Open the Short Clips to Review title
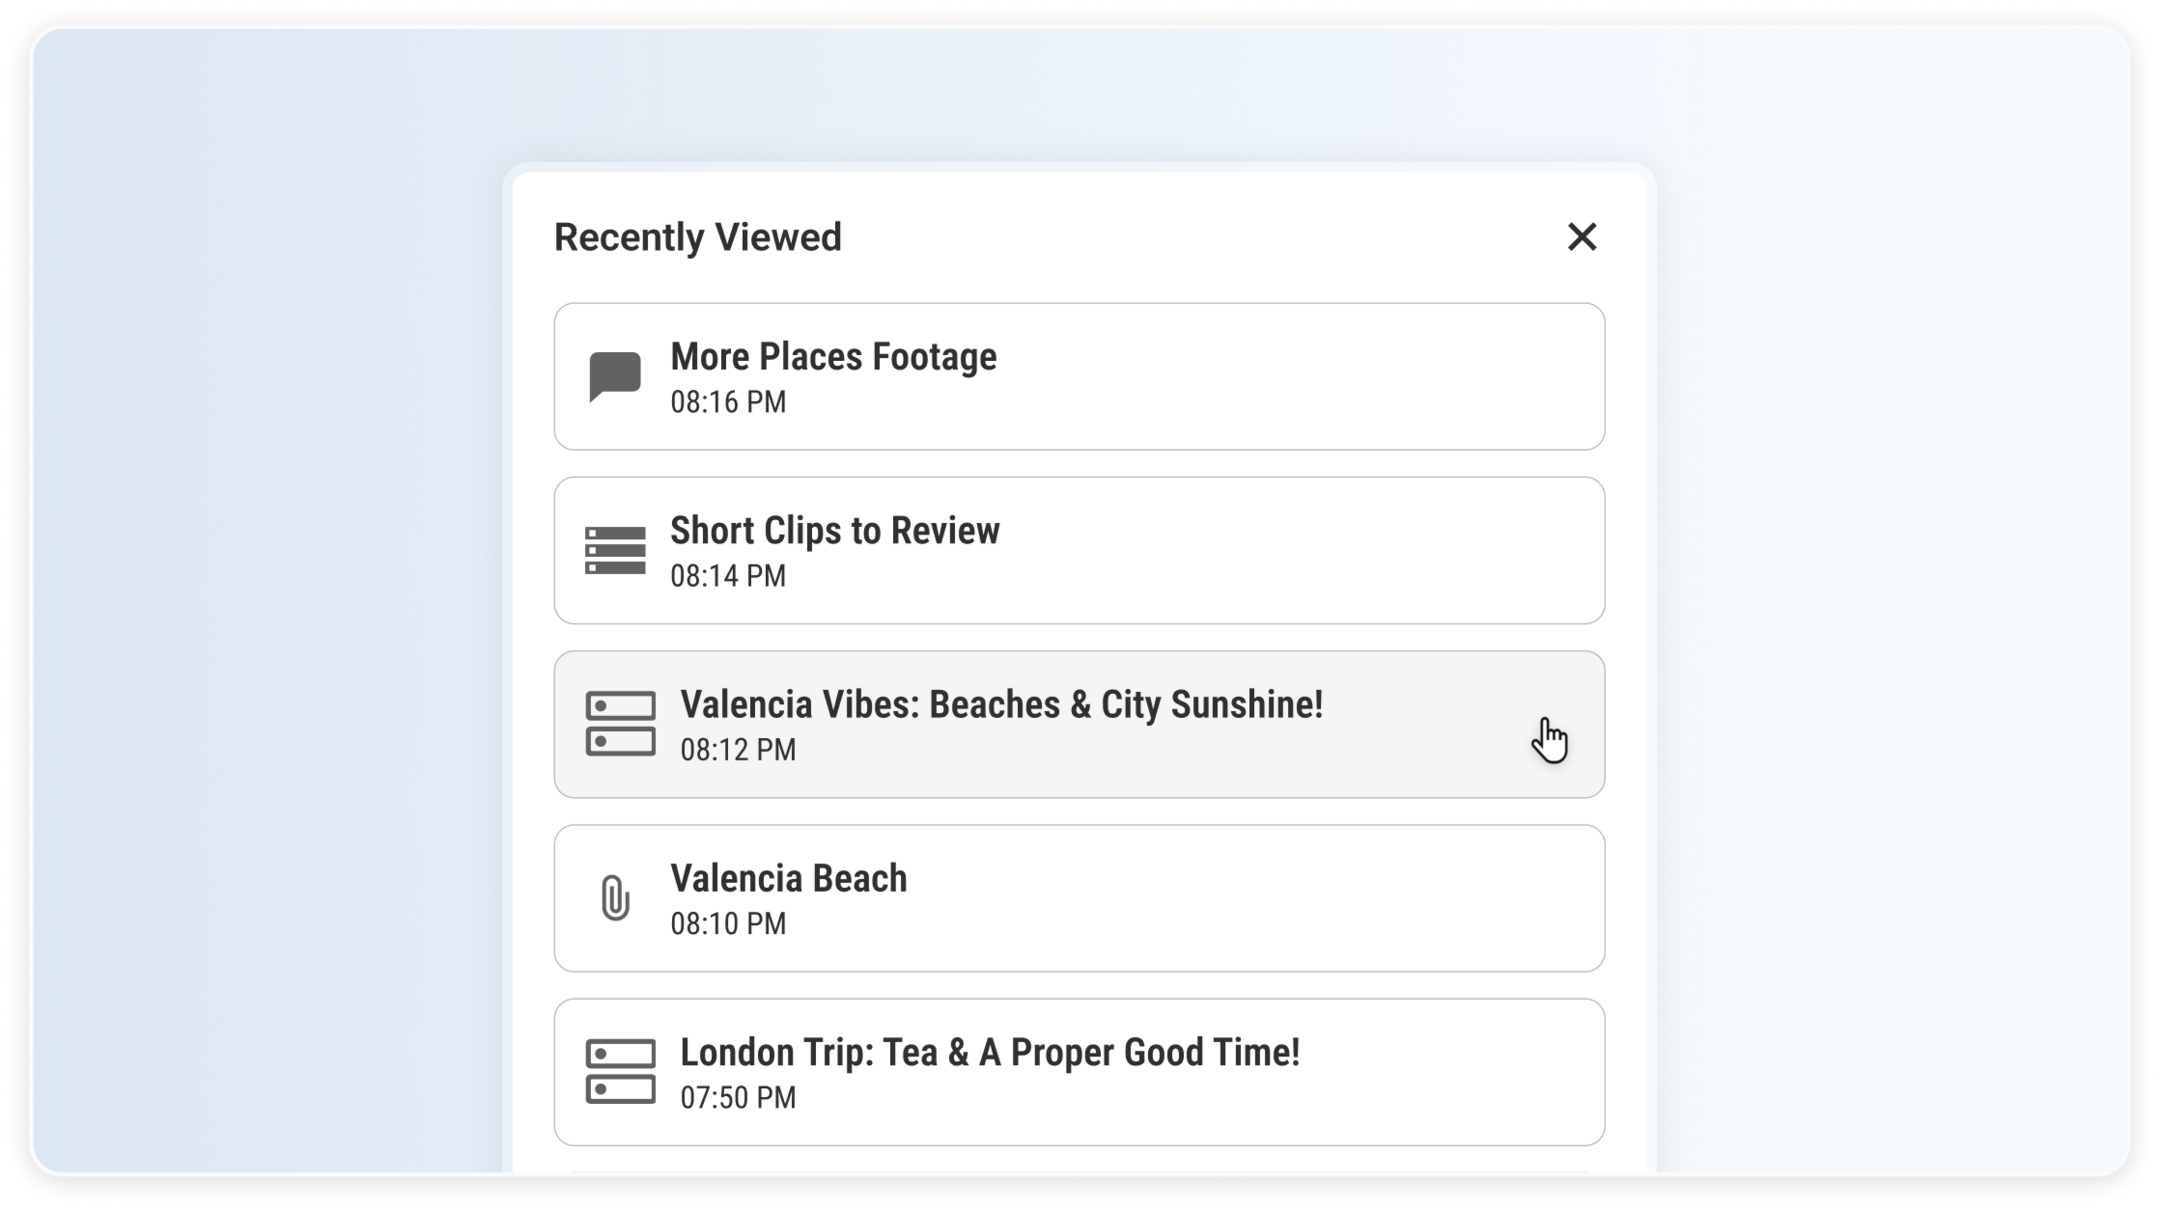 pyautogui.click(x=834, y=531)
